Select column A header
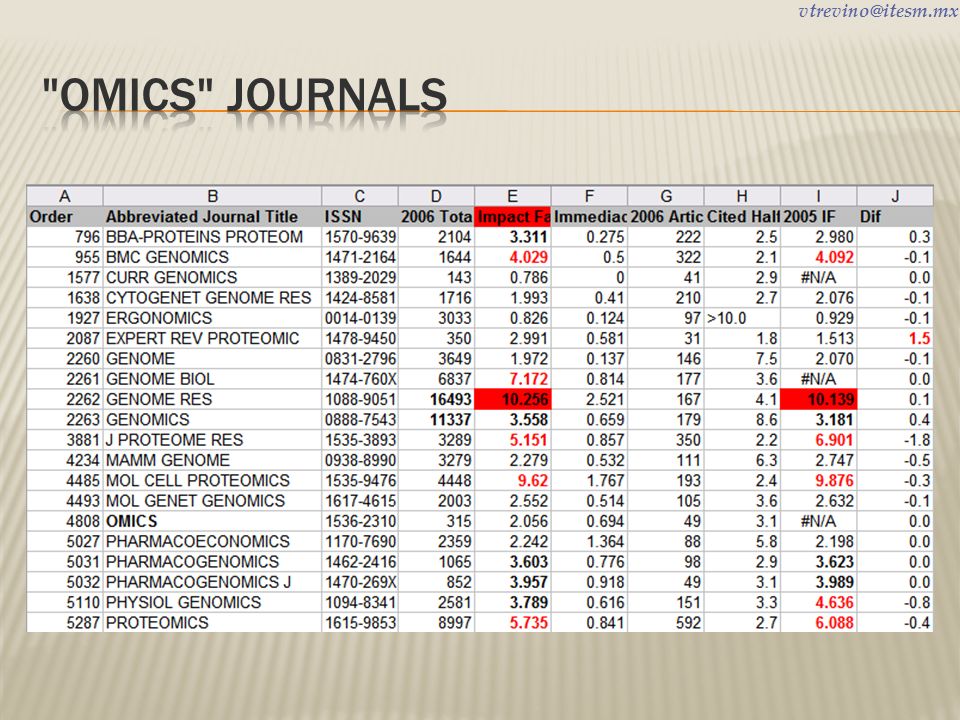Image resolution: width=960 pixels, height=720 pixels. [x=65, y=196]
